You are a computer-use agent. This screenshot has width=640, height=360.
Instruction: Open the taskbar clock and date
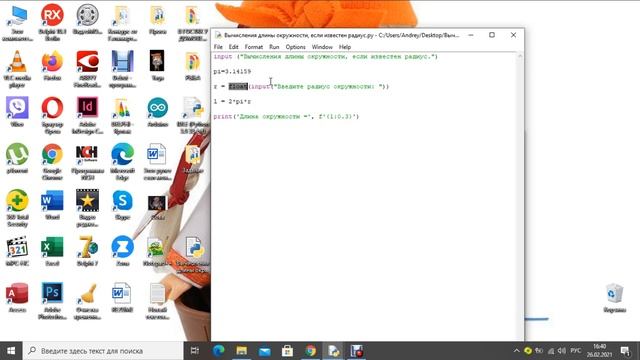point(599,351)
